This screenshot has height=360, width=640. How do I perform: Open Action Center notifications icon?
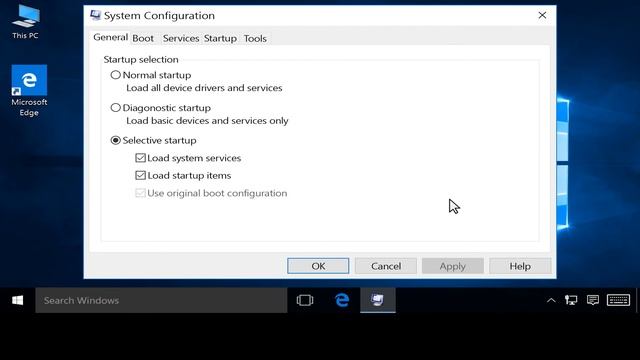(x=593, y=300)
